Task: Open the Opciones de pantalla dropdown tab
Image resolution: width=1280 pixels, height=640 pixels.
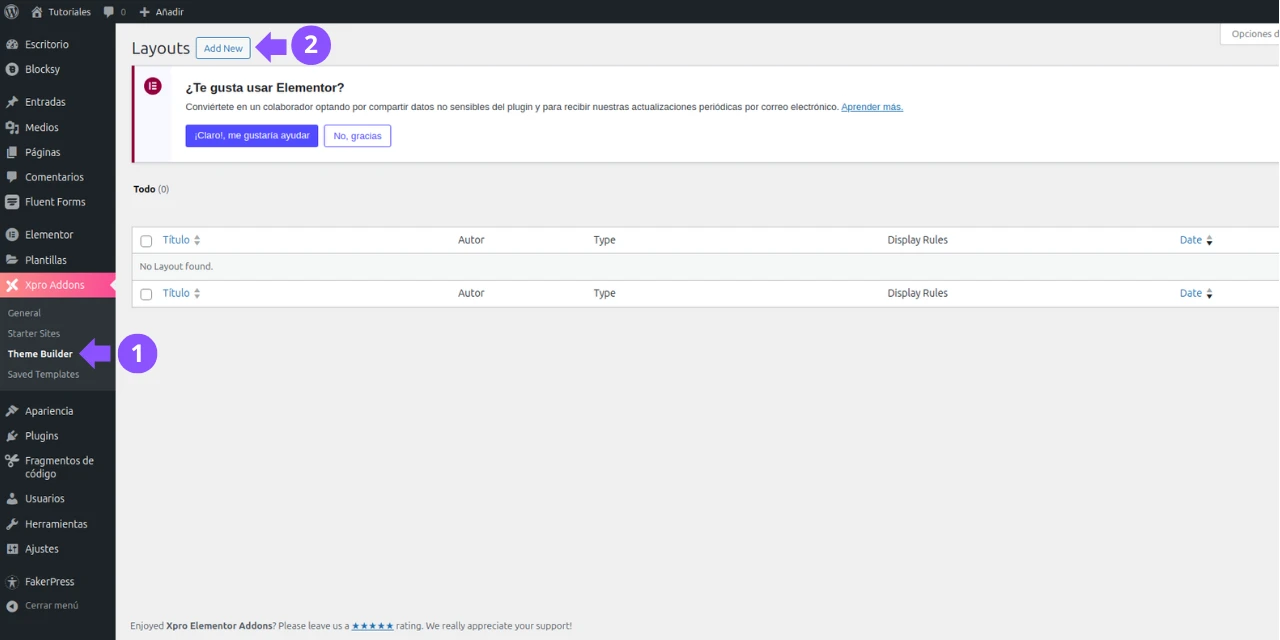Action: point(1250,34)
